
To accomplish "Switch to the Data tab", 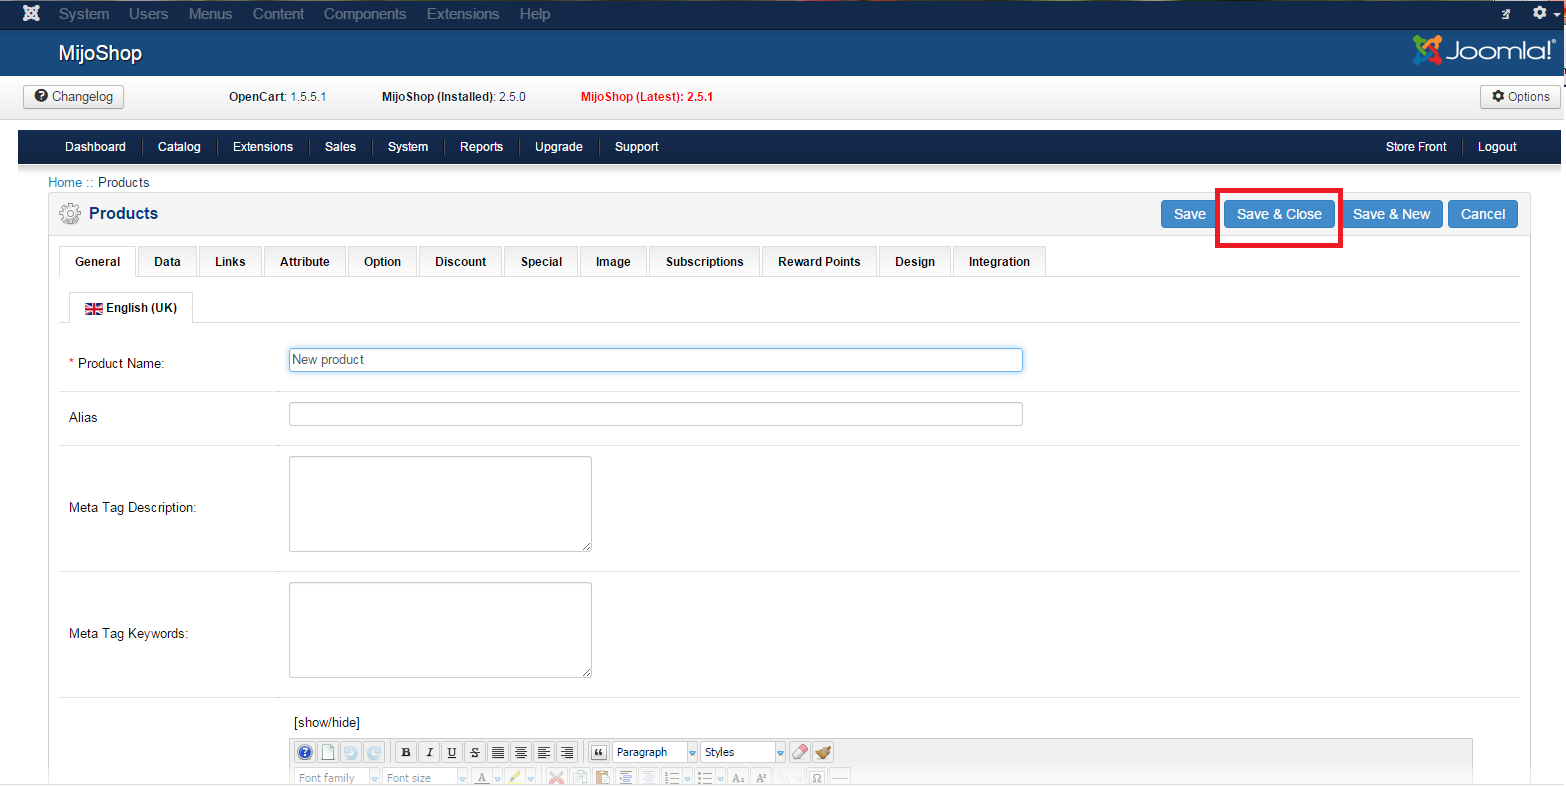I will click(x=167, y=261).
